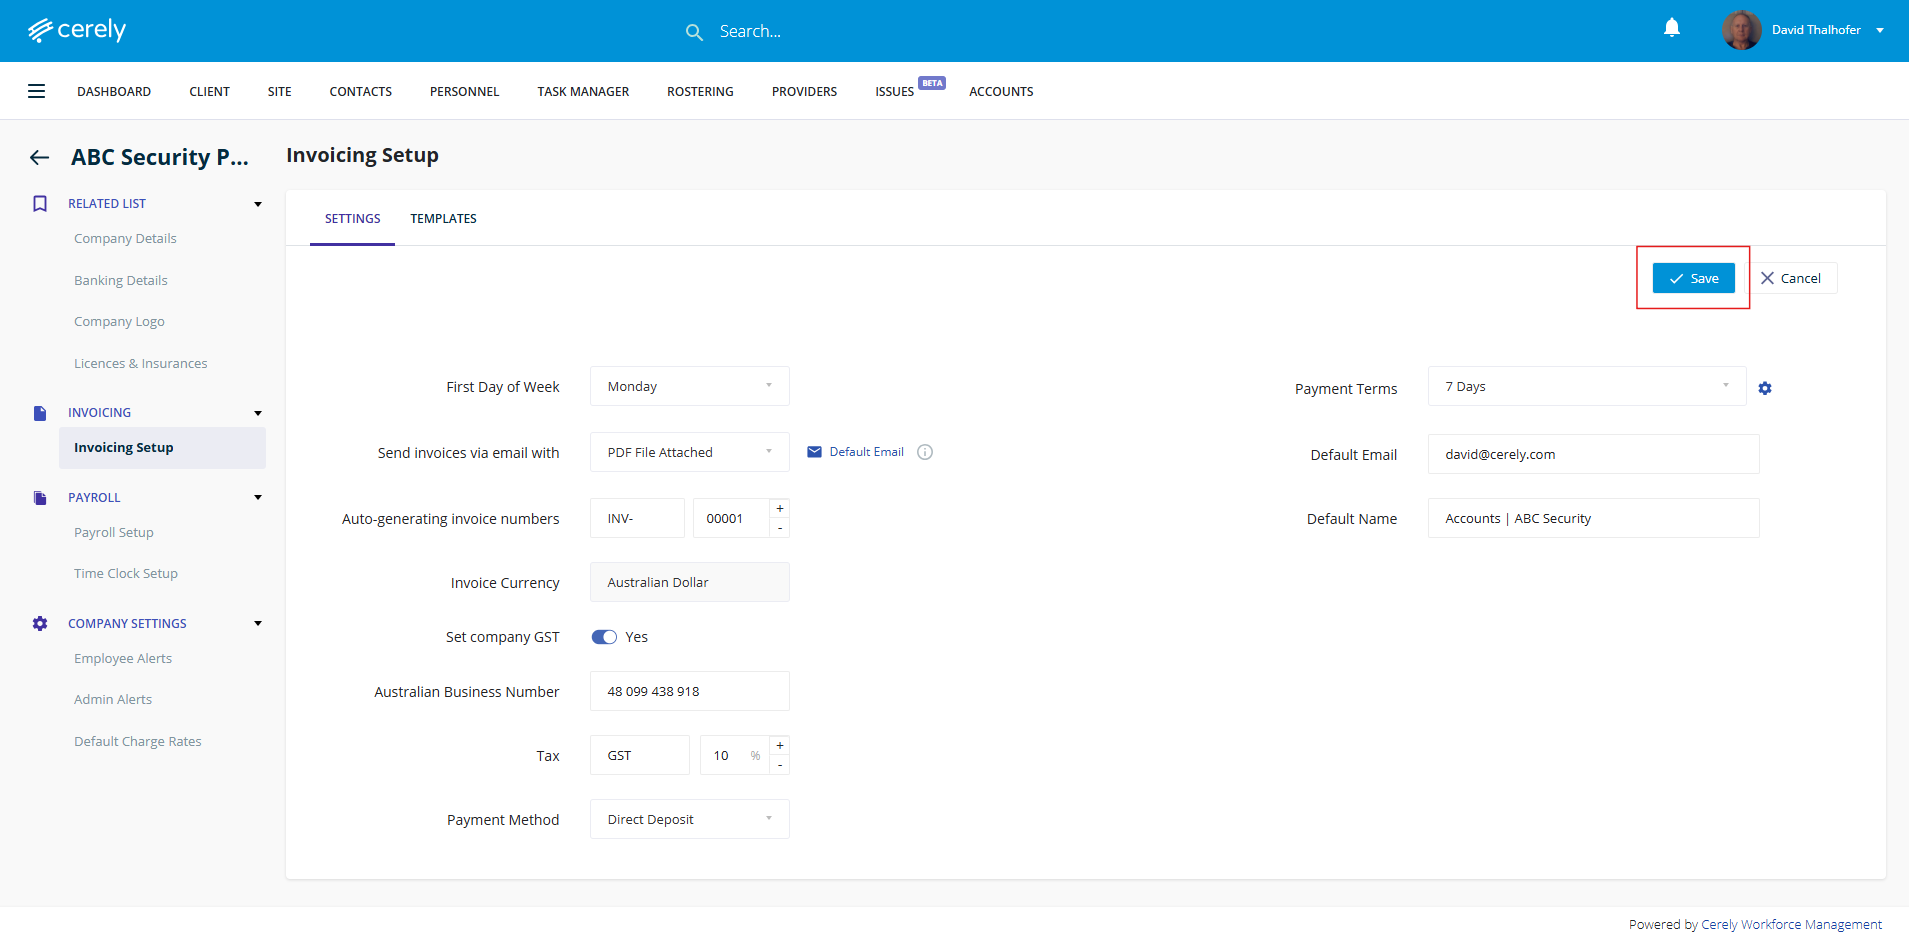Click the Company Settings gear icon
The image size is (1909, 936).
(40, 623)
